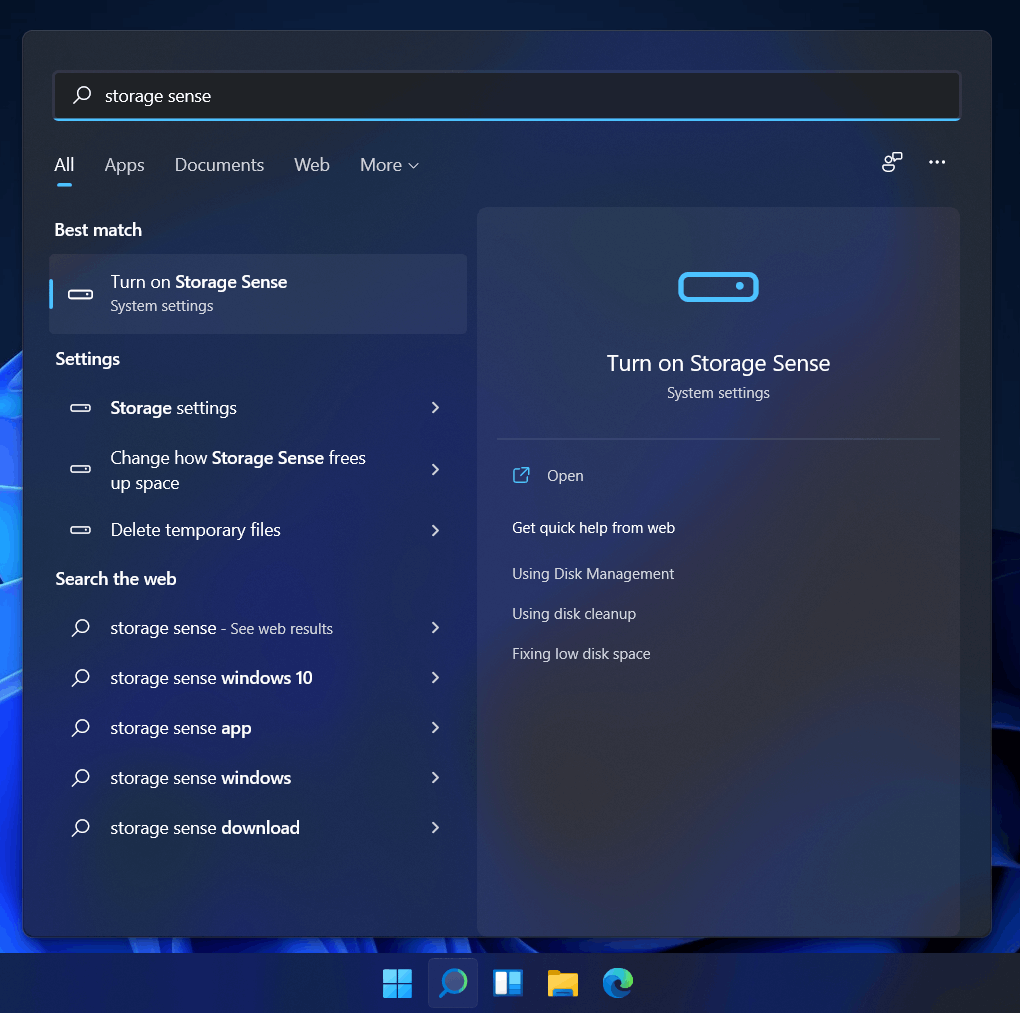Click the search icon beside 'storage sense download'
This screenshot has height=1013, width=1020.
tap(81, 828)
